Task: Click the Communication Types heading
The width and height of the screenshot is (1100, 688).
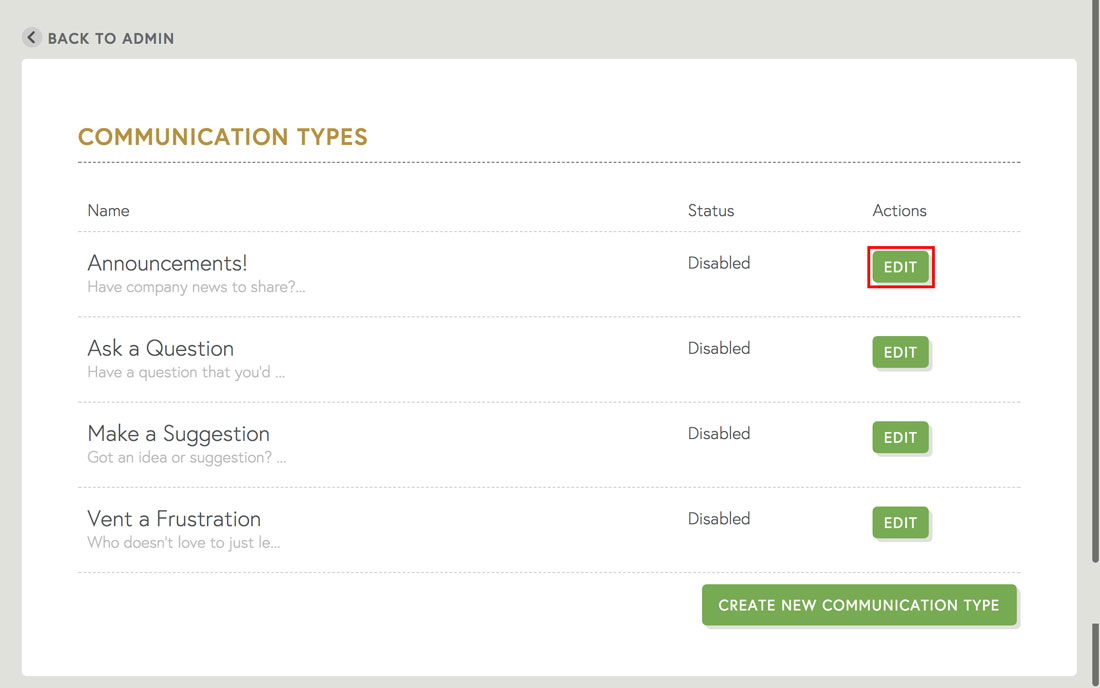Action: (x=222, y=137)
